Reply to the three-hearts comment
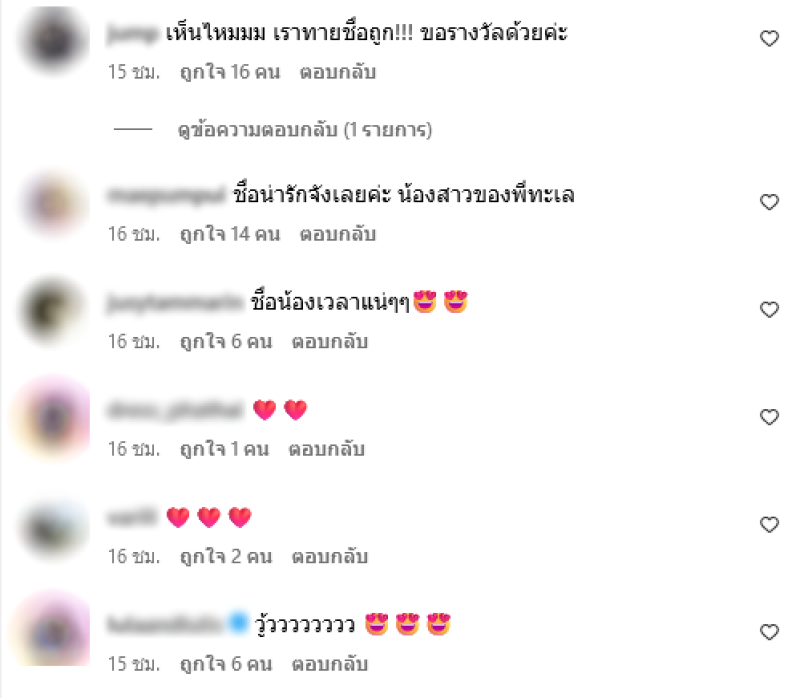Image resolution: width=800 pixels, height=698 pixels. pos(330,557)
